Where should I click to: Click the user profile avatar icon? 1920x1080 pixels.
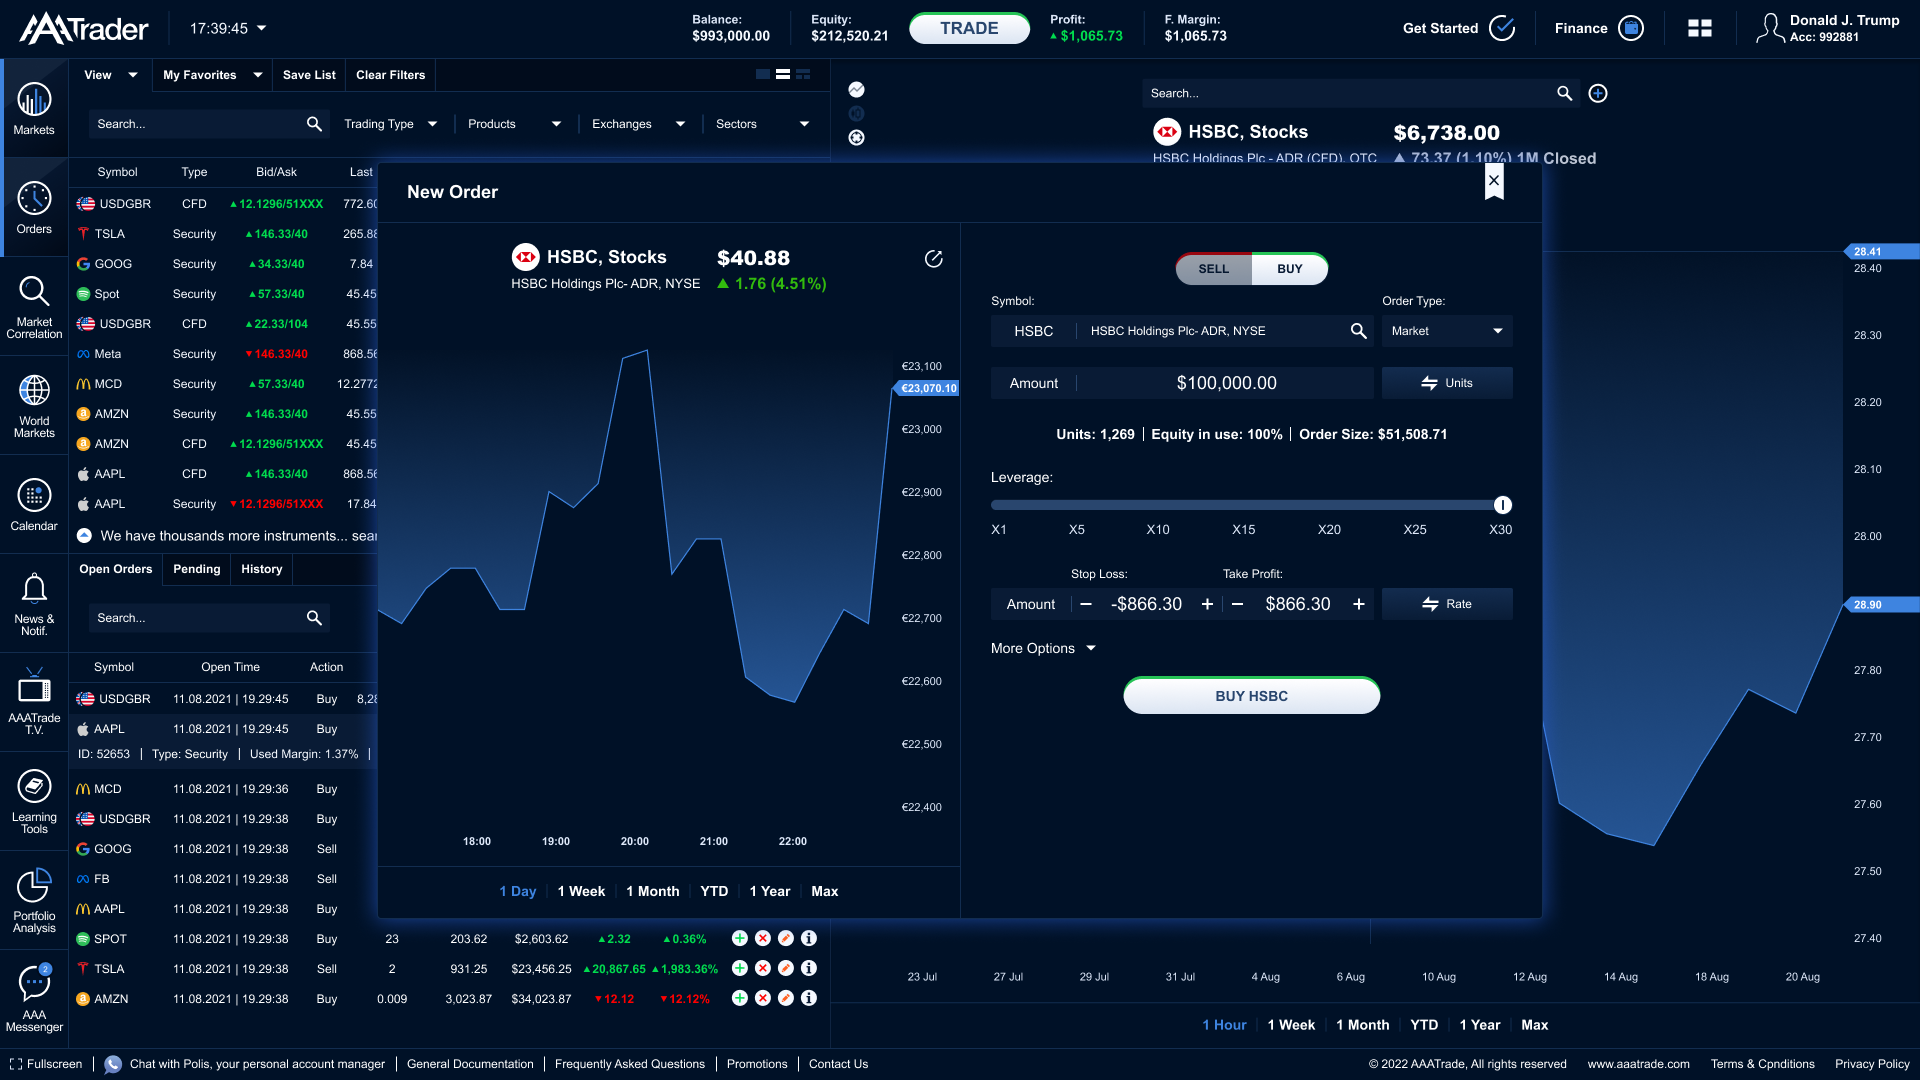coord(1770,28)
